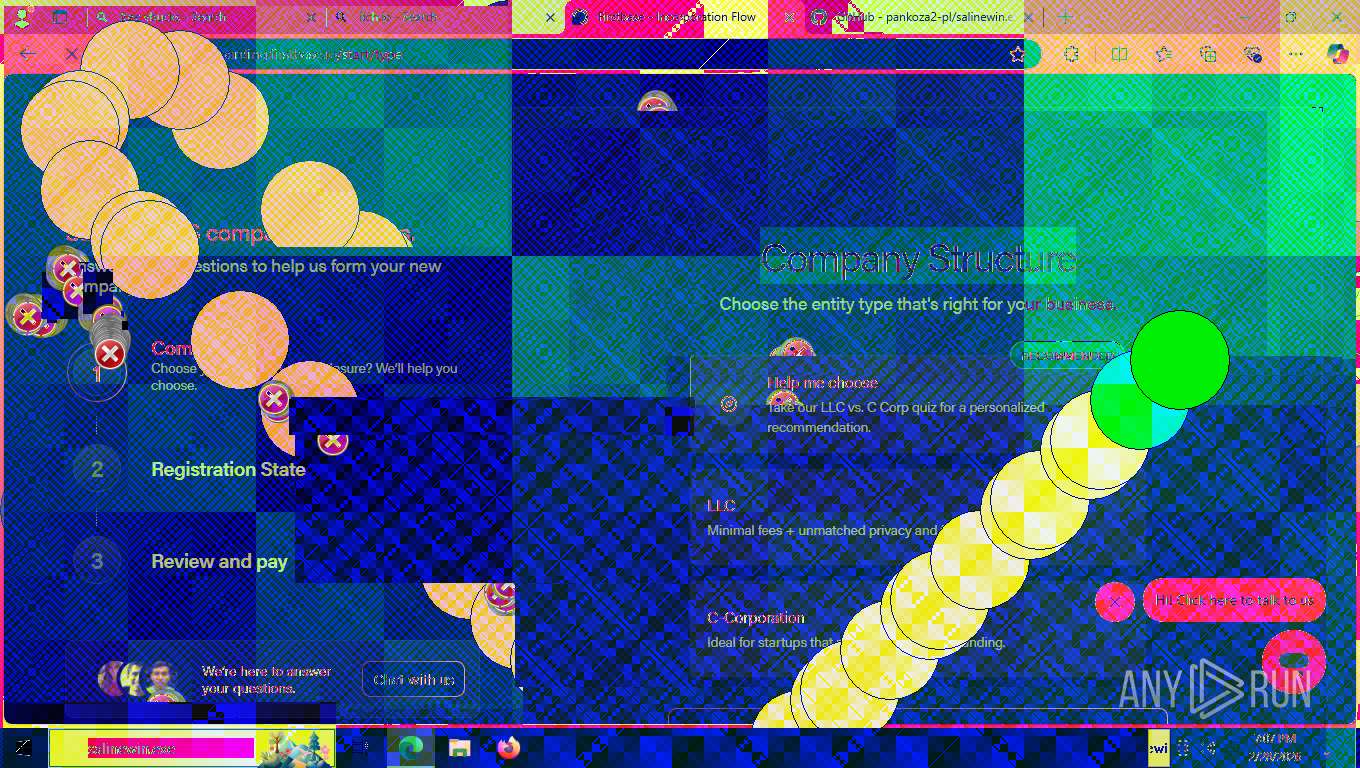
Task: Click the Company Structure heading
Action: (x=918, y=259)
